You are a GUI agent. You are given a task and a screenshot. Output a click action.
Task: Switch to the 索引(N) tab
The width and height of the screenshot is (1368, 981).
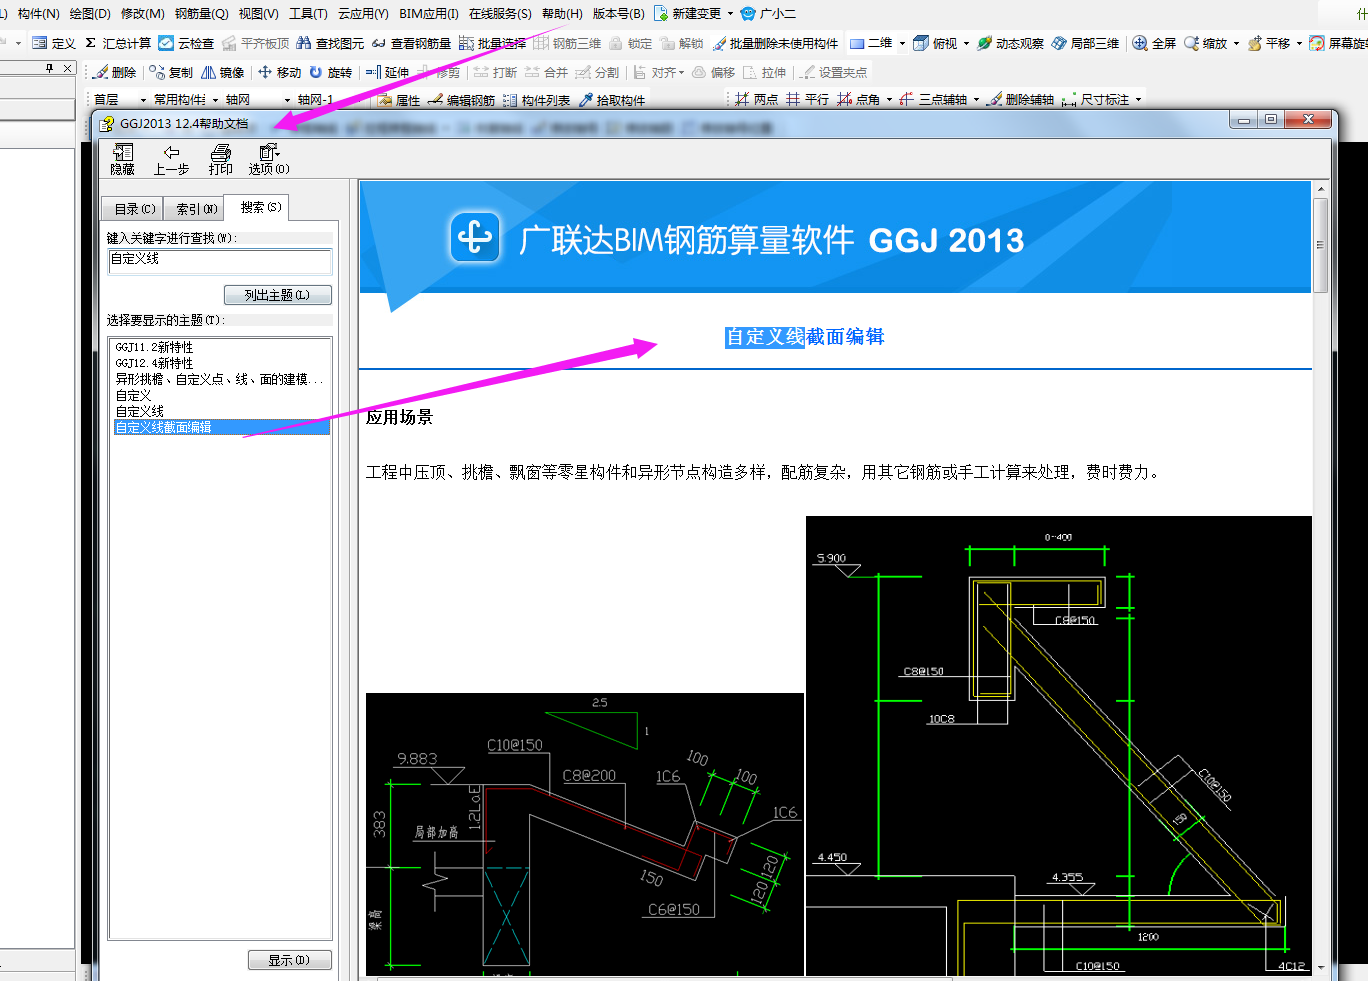click(x=196, y=209)
